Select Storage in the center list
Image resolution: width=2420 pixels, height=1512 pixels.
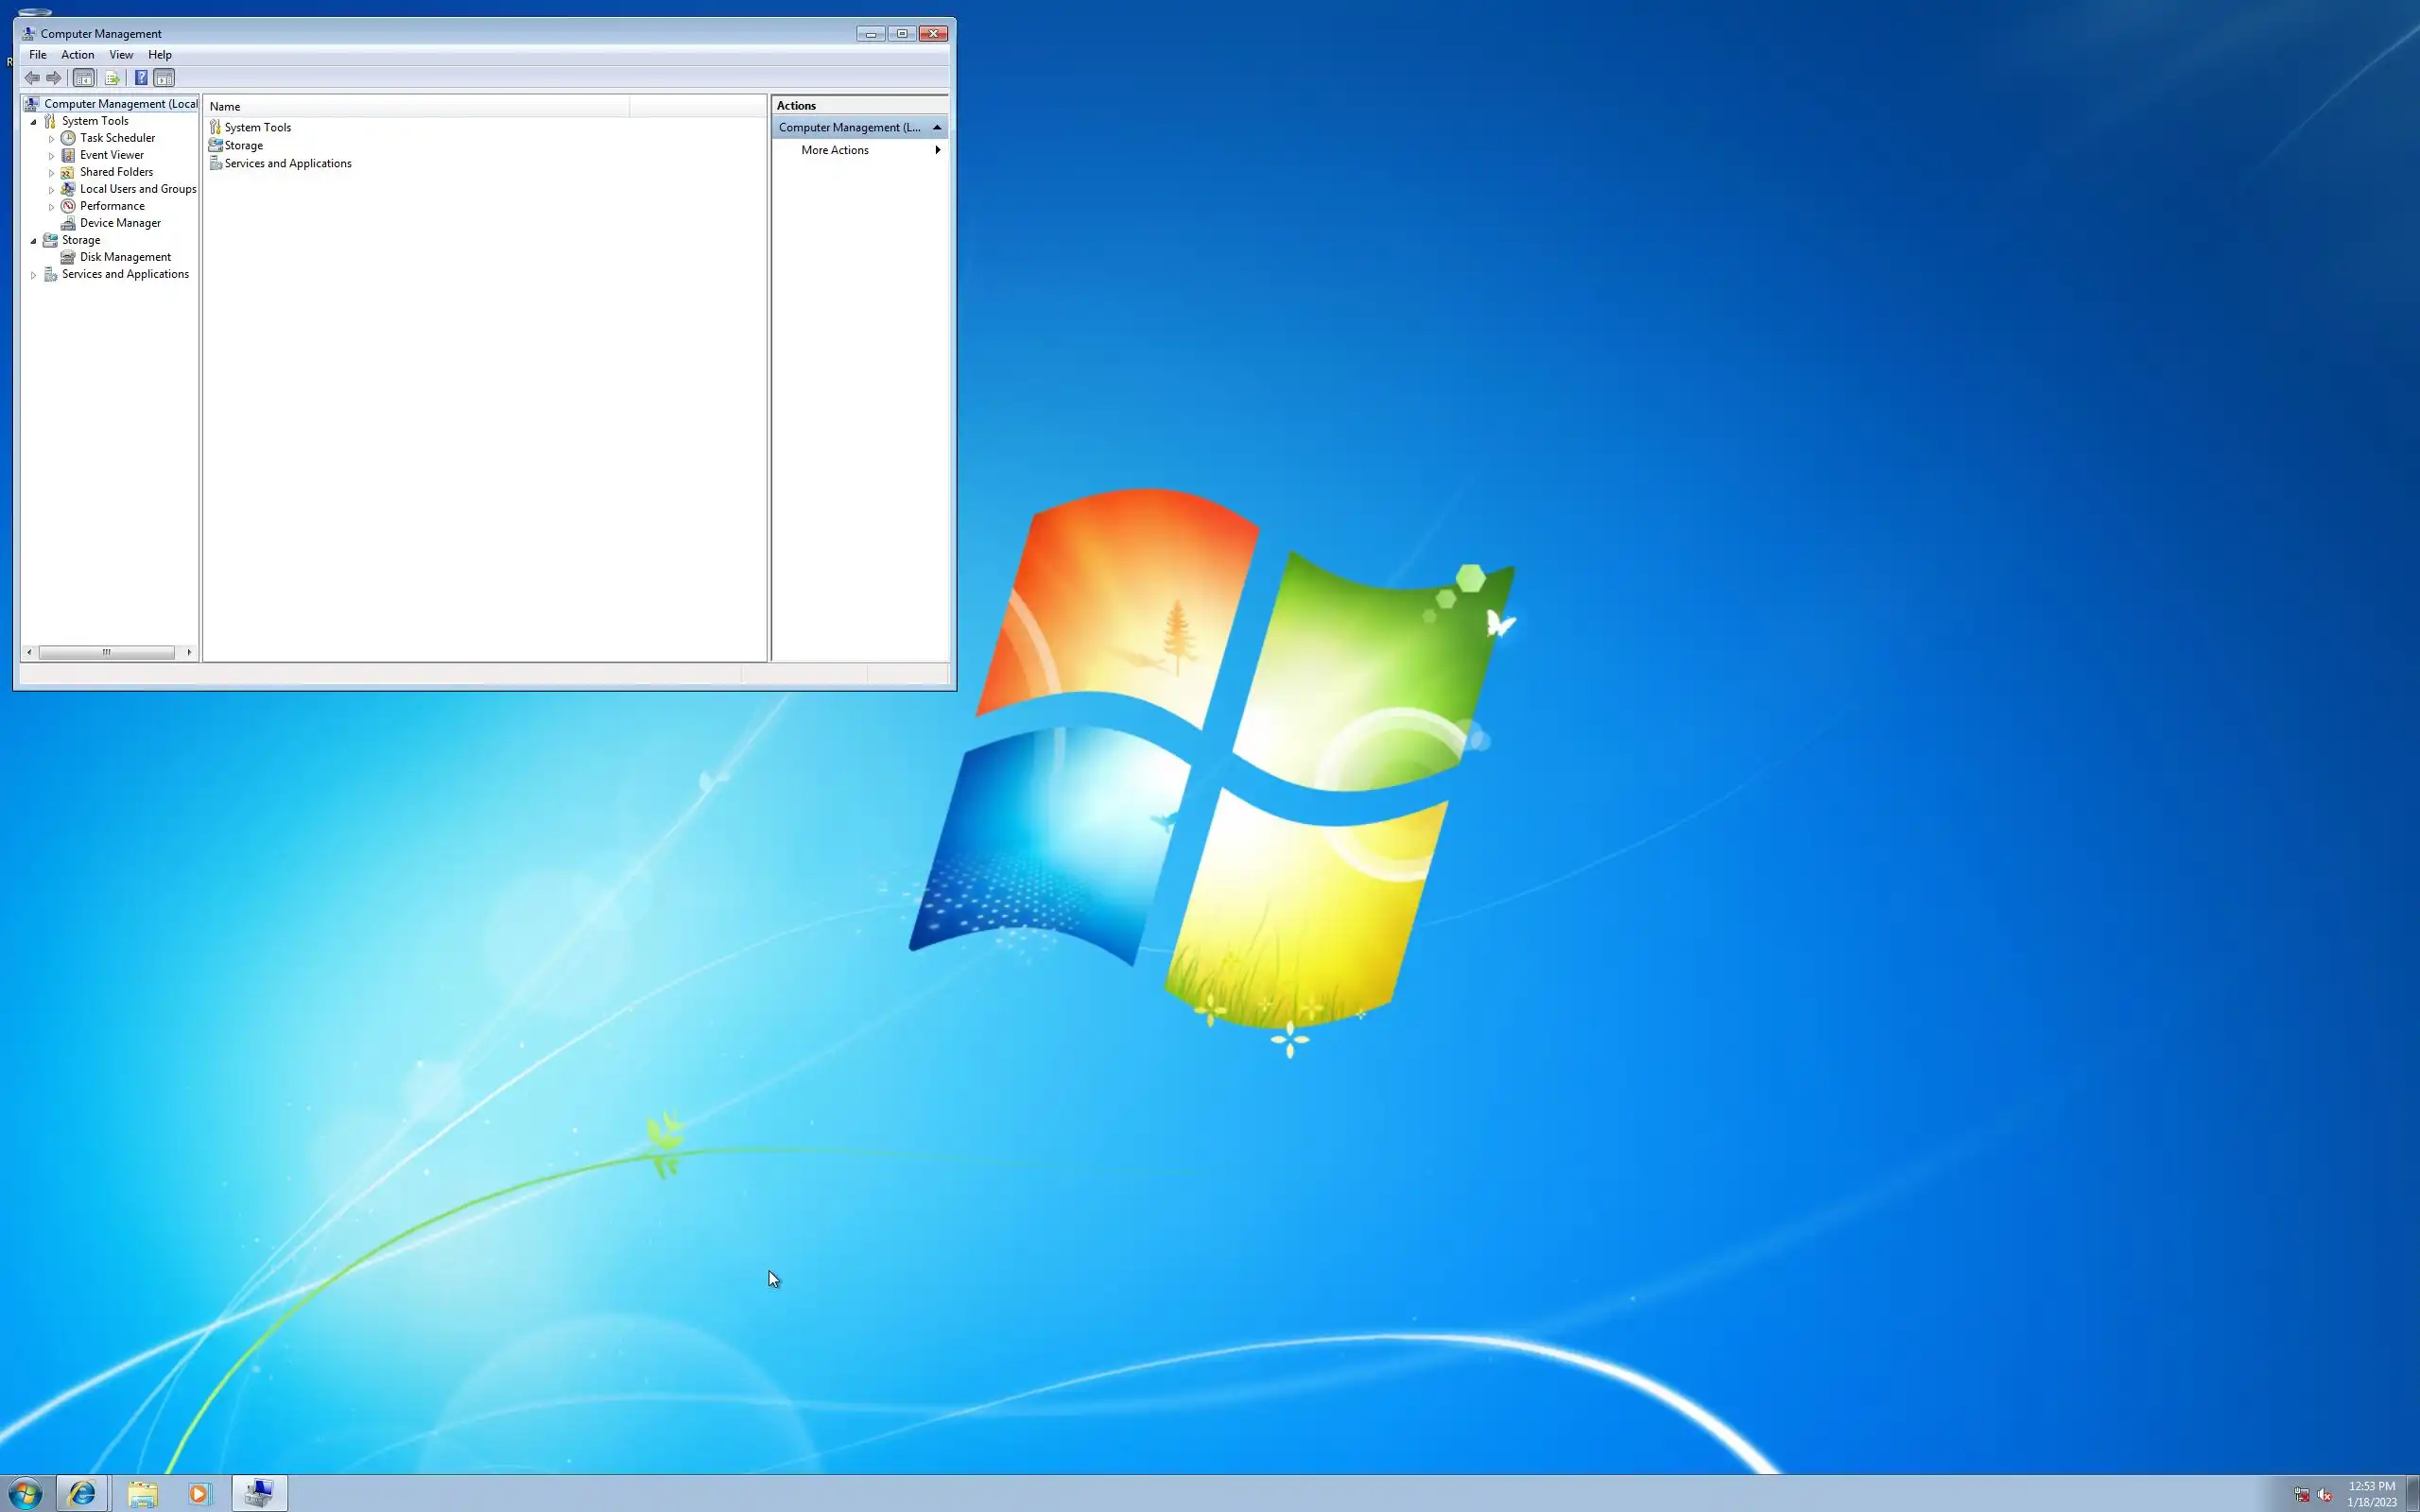243,146
